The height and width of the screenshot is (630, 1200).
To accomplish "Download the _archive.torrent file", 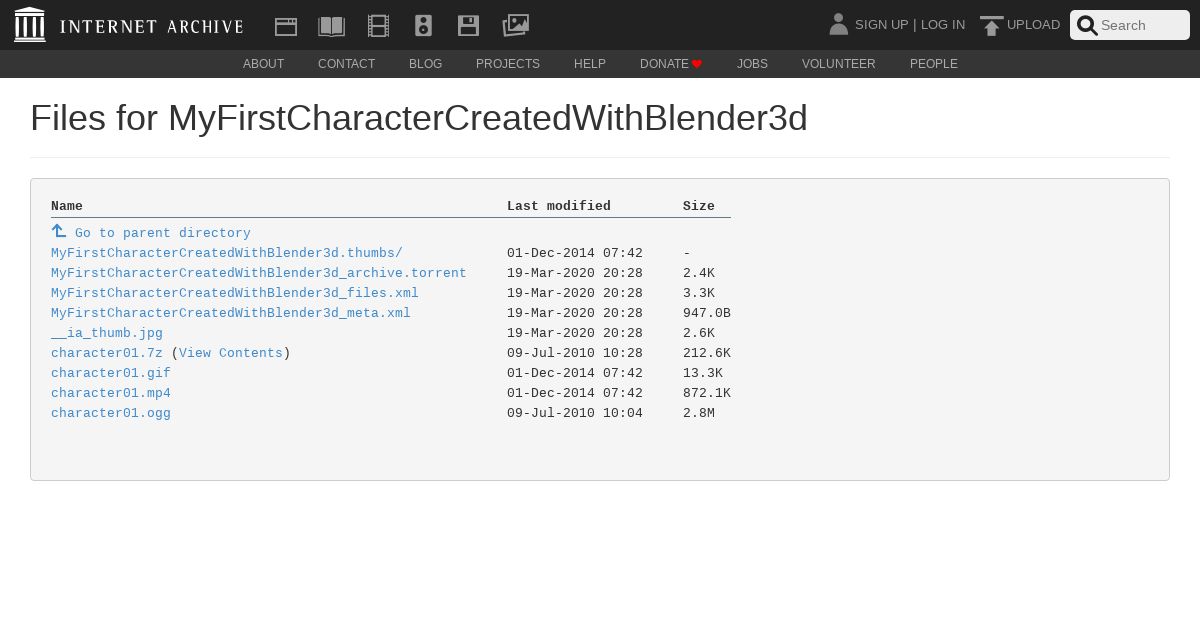I will point(259,273).
